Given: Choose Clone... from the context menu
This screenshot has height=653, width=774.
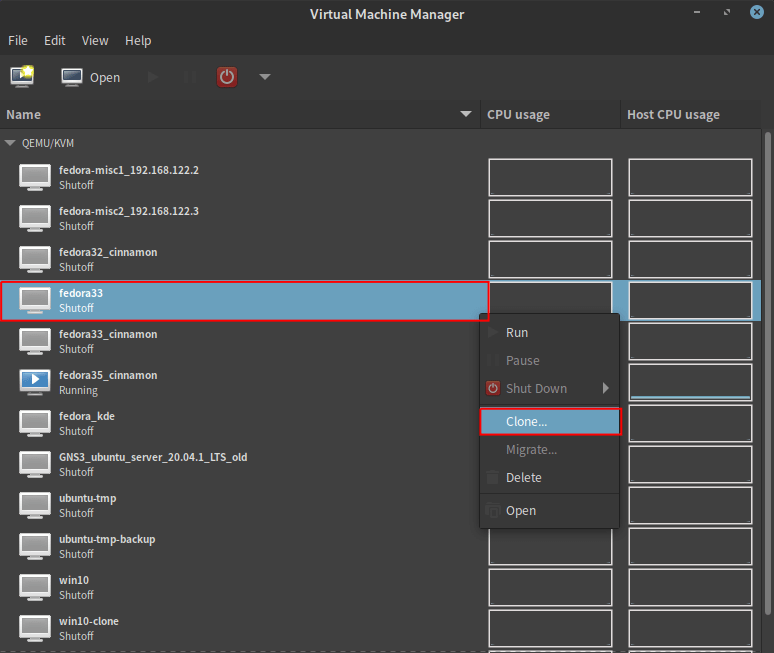Looking at the screenshot, I should pyautogui.click(x=550, y=422).
